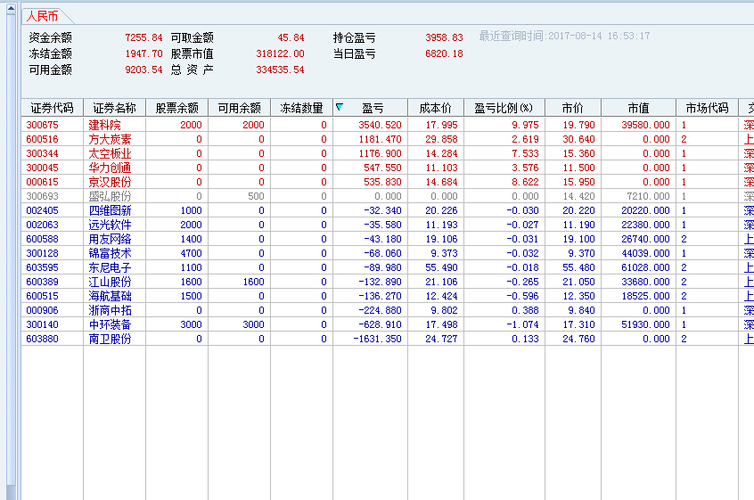754x500 pixels.
Task: Click the 盈亏 sort arrow indicator
Action: (339, 107)
